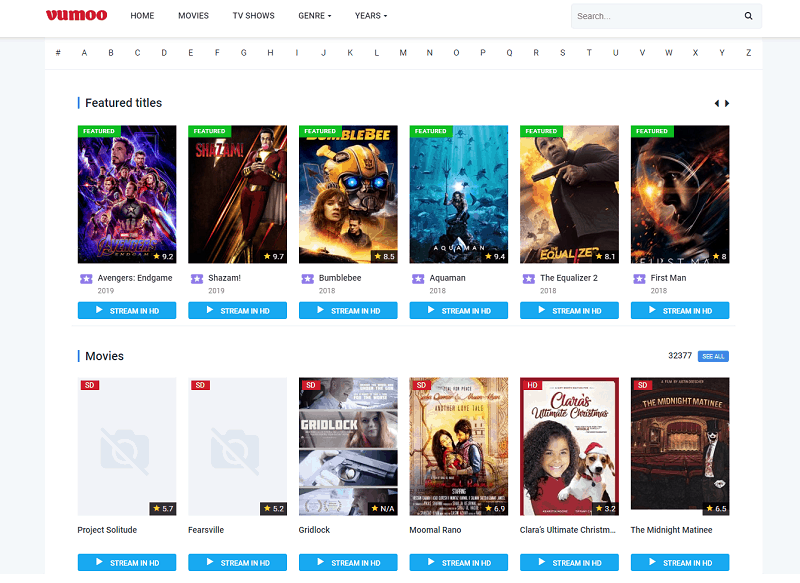This screenshot has height=583, width=800.
Task: Stream Clara's Ultimate Christmas in HD
Action: (x=569, y=562)
